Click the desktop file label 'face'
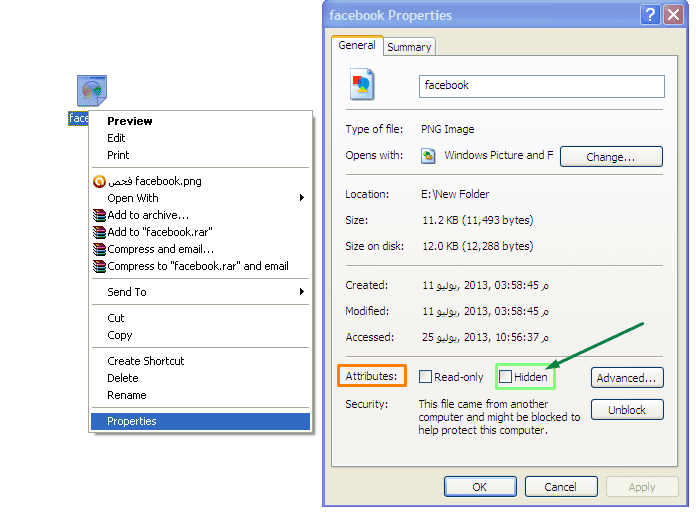Screen dimensions: 696x515 point(78,118)
